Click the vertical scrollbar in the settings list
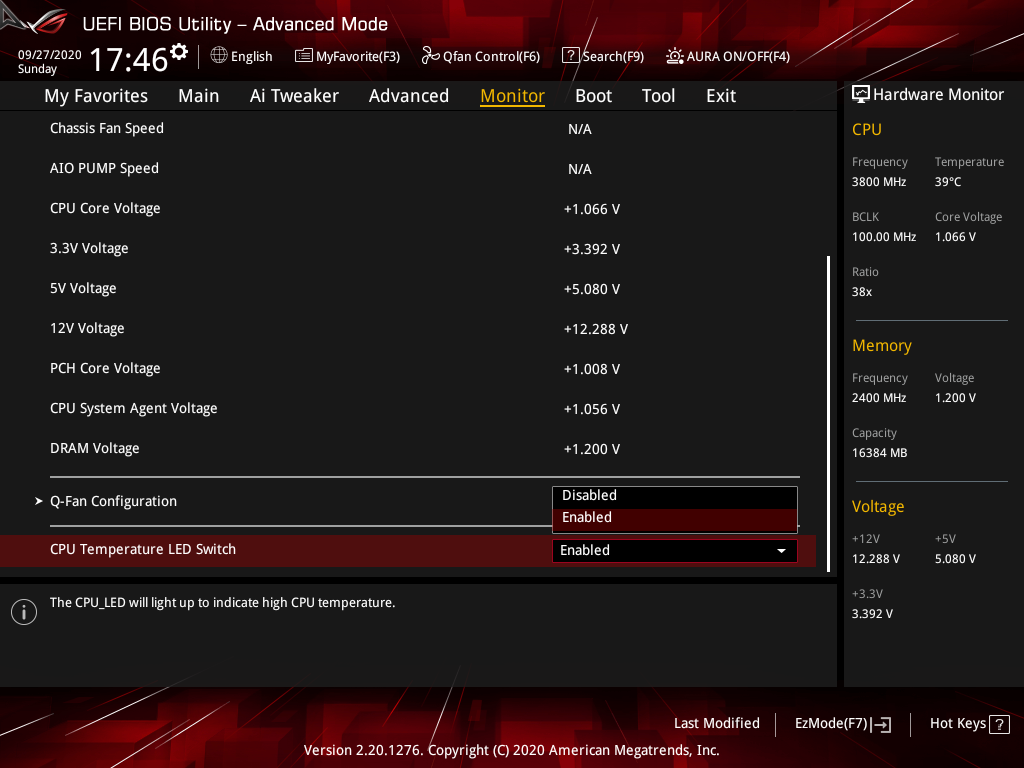 click(829, 413)
